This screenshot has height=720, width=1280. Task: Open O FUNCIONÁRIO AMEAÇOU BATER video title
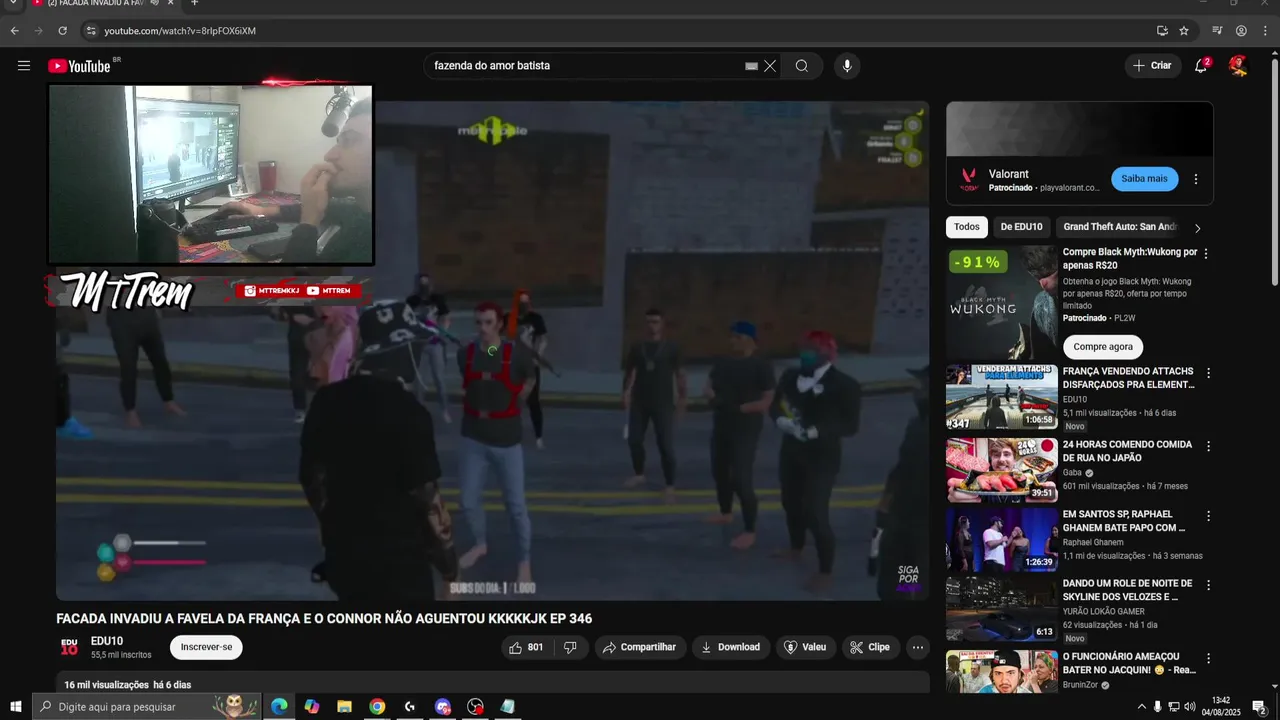pyautogui.click(x=1130, y=663)
